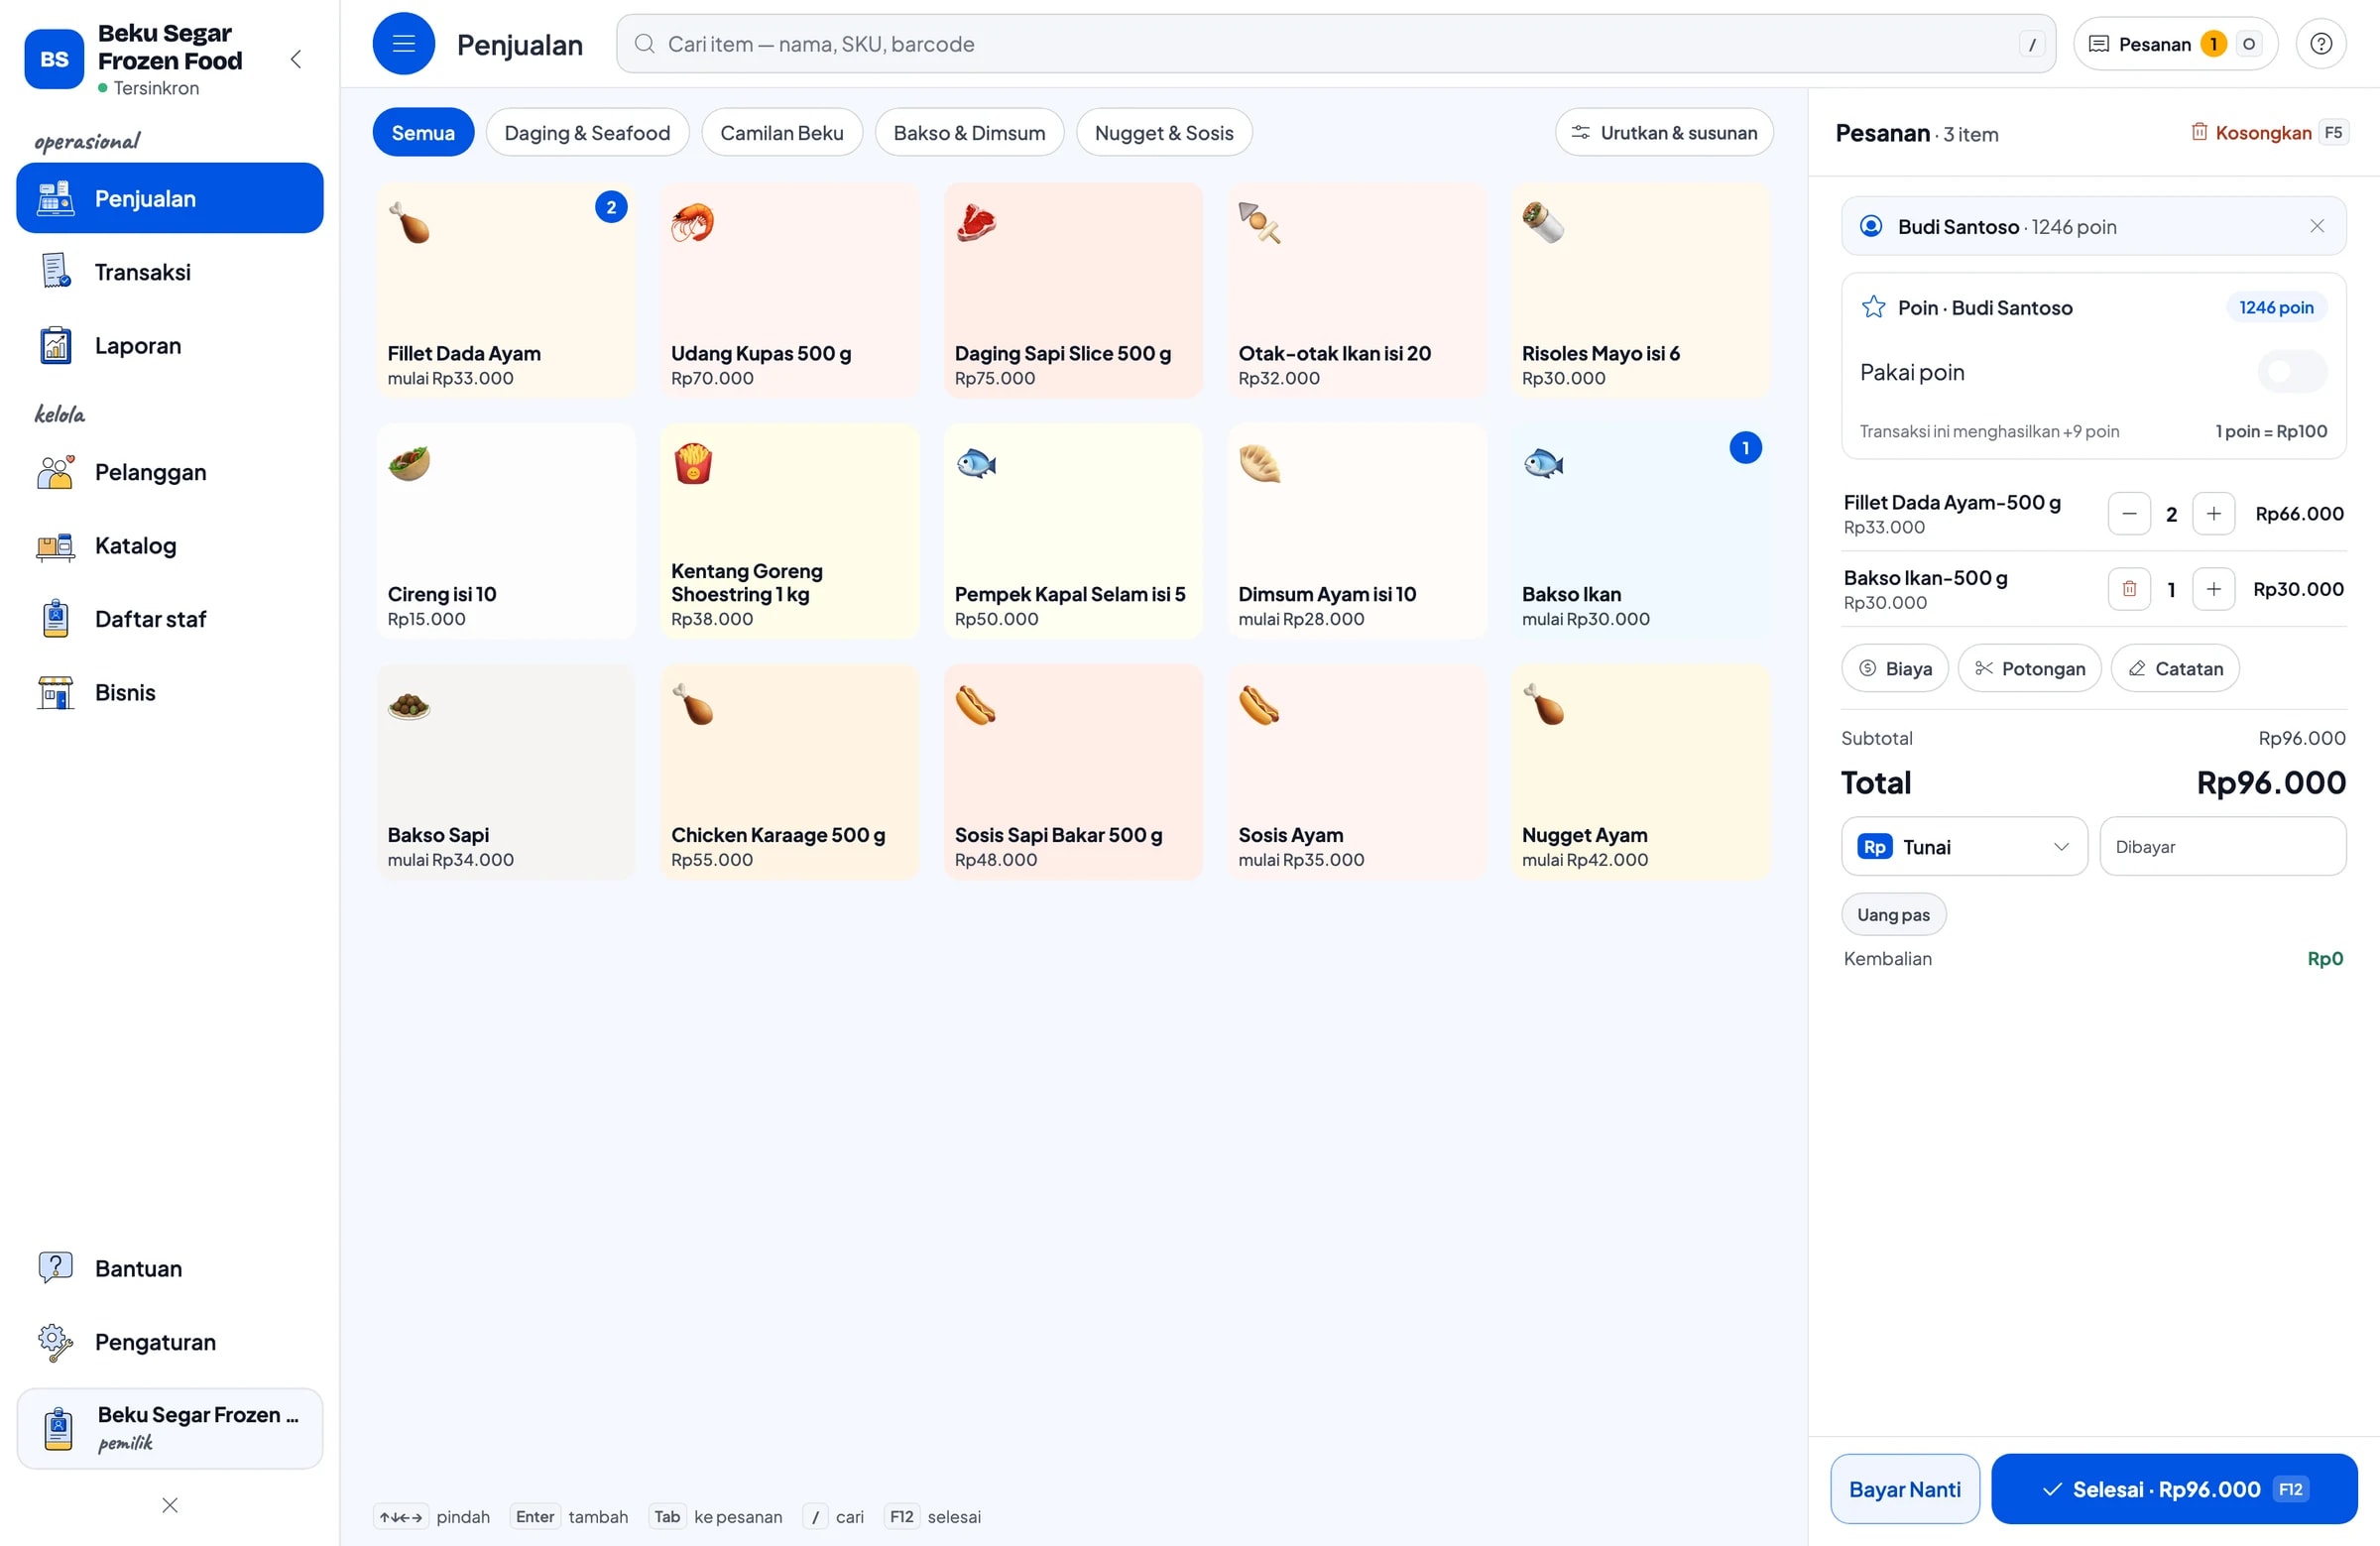Apply a Potongan discount
The image size is (2380, 1546).
[2029, 668]
